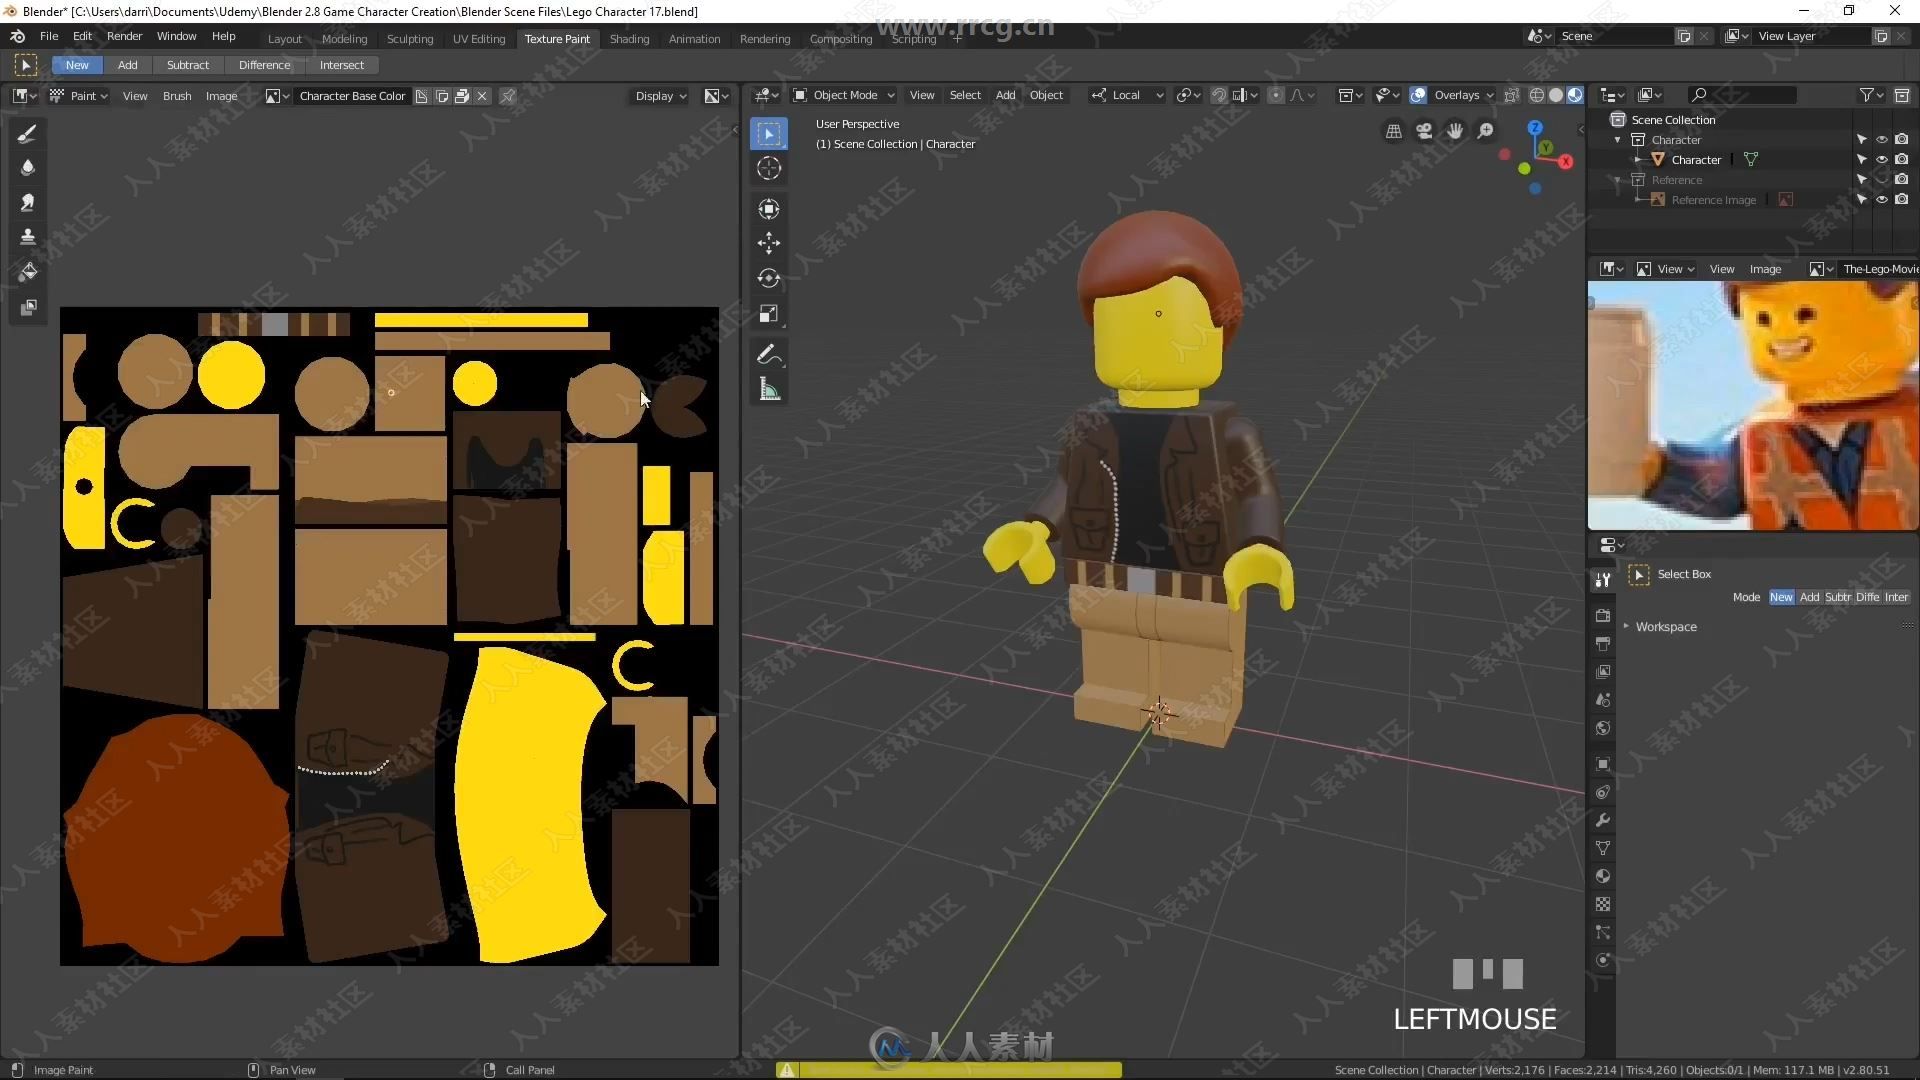1920x1080 pixels.
Task: Click the Subtract selection mode button in top bar
Action: coord(188,65)
